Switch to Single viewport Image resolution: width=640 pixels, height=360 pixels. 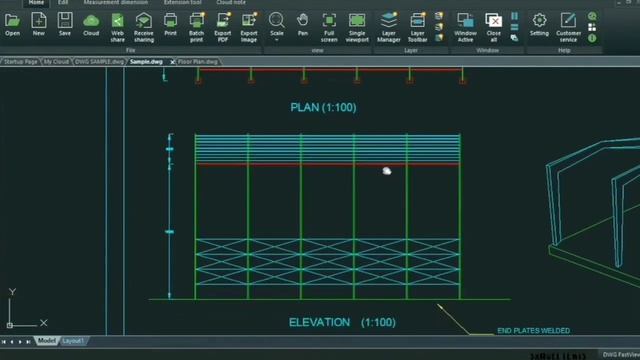[357, 28]
